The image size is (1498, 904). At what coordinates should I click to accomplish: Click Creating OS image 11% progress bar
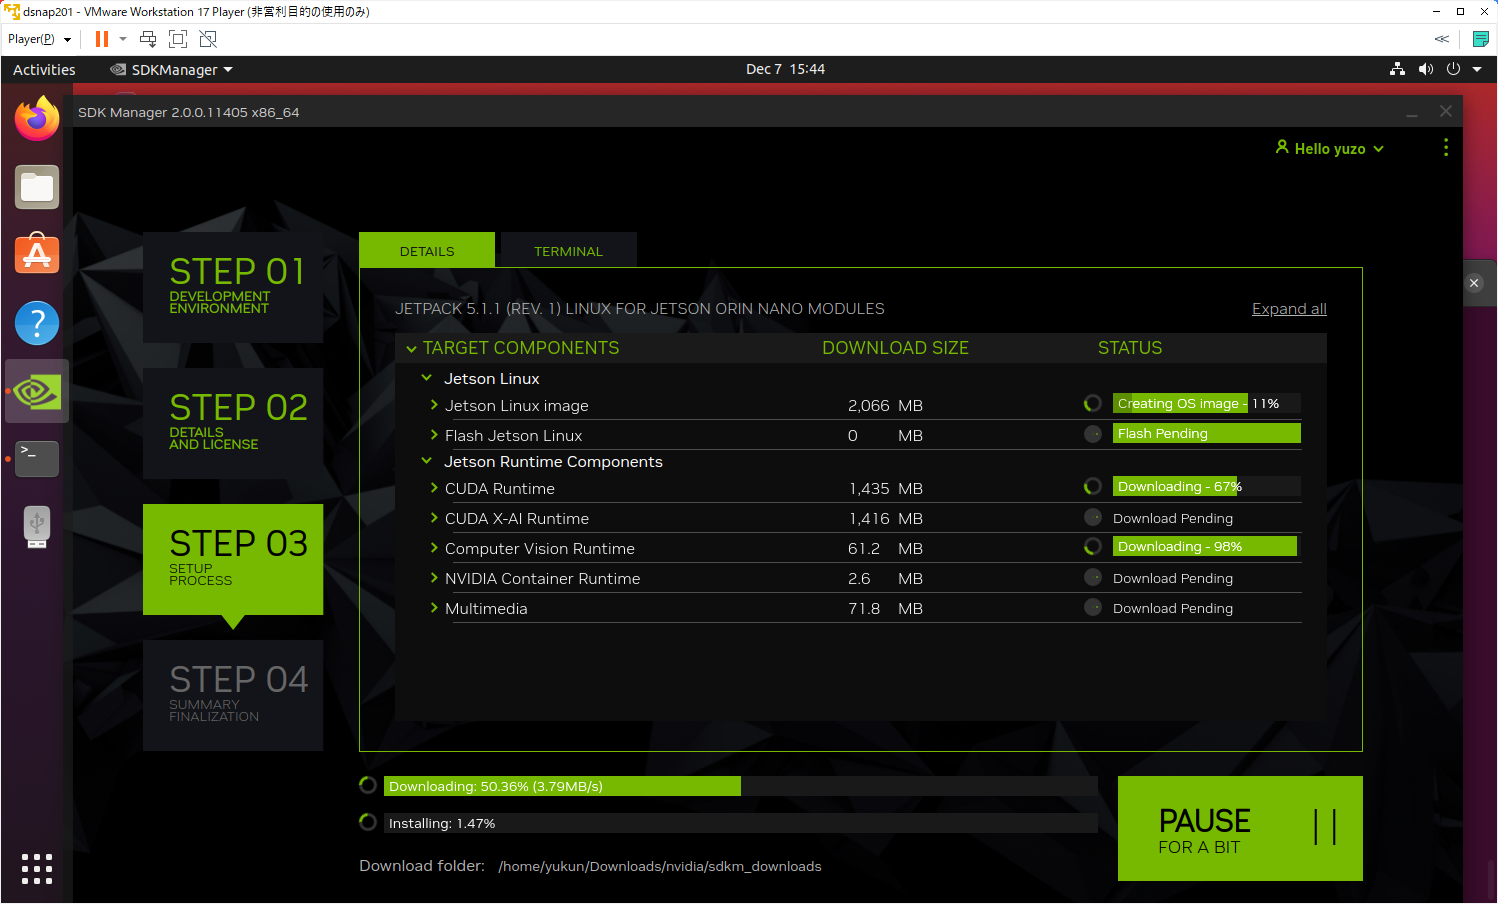[1207, 403]
